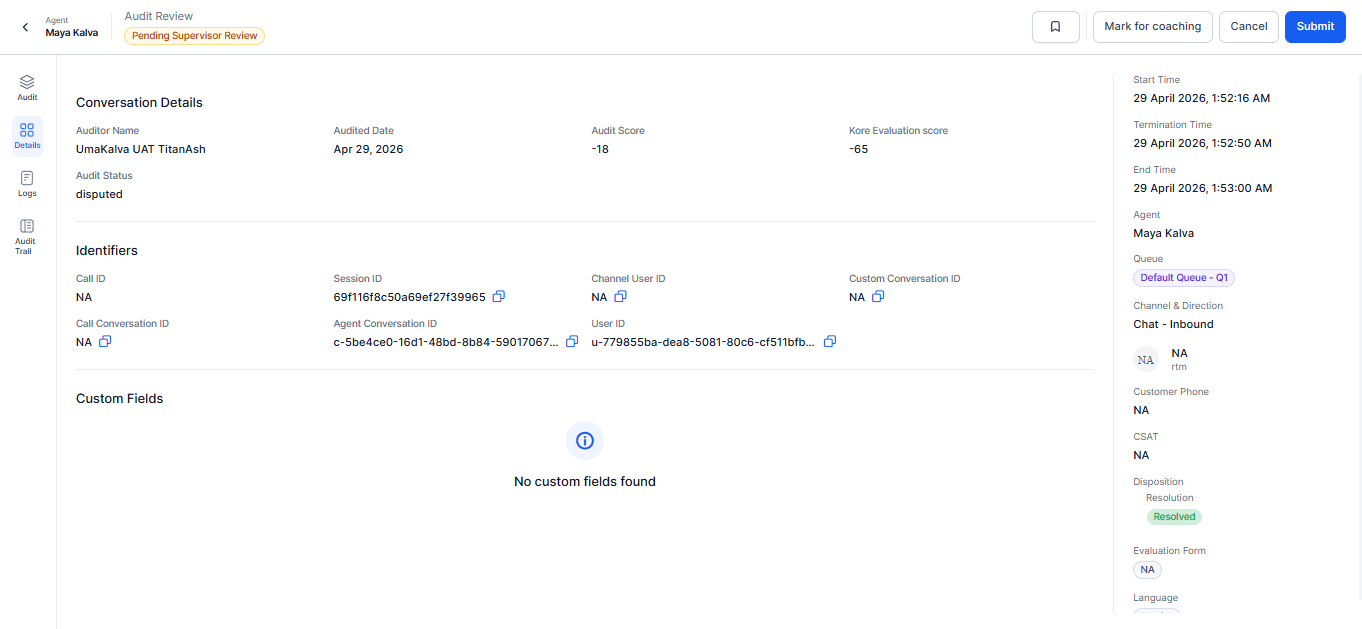Click the Identifiers heading
Image resolution: width=1362 pixels, height=629 pixels.
click(107, 250)
